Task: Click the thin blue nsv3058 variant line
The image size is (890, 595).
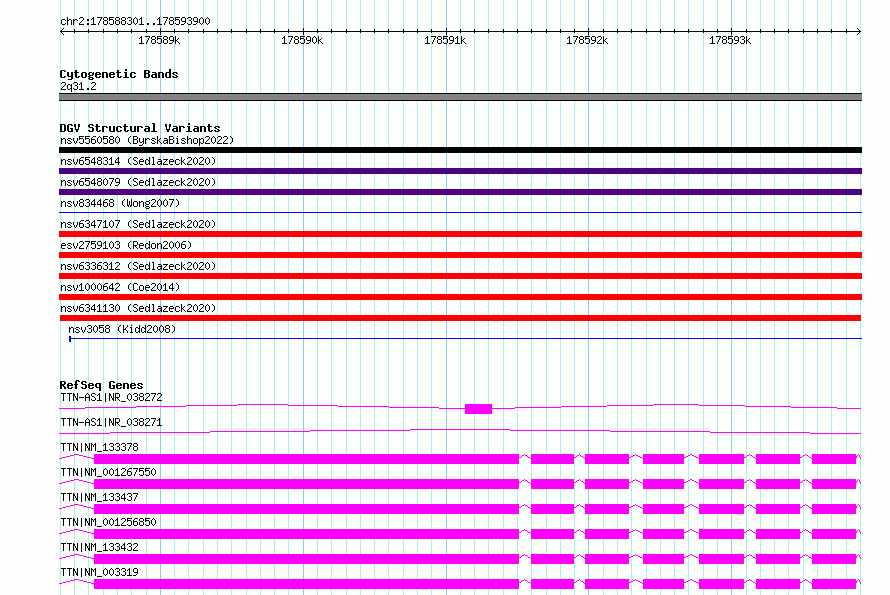Action: click(465, 338)
